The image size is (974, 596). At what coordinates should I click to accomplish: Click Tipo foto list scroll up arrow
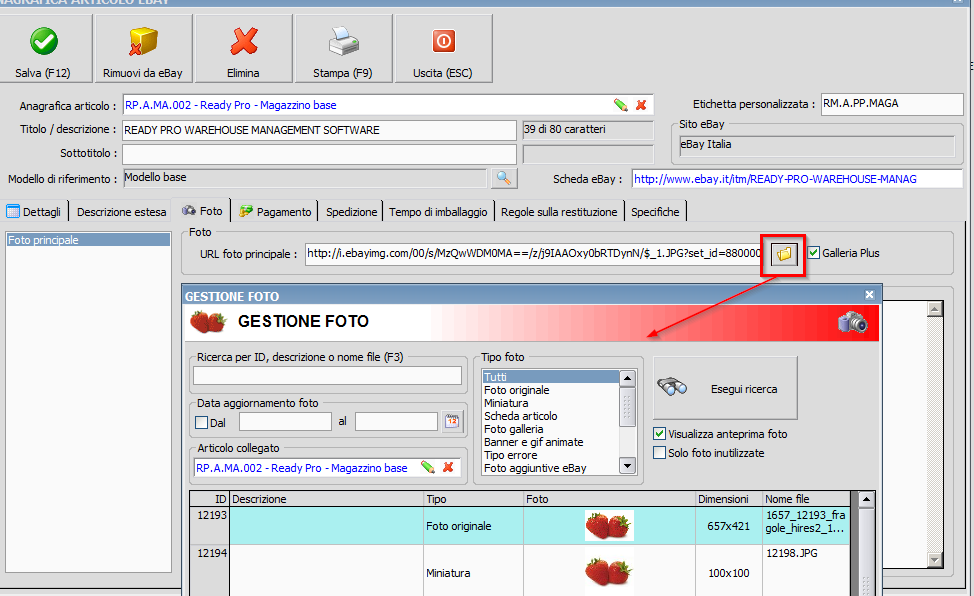click(627, 378)
